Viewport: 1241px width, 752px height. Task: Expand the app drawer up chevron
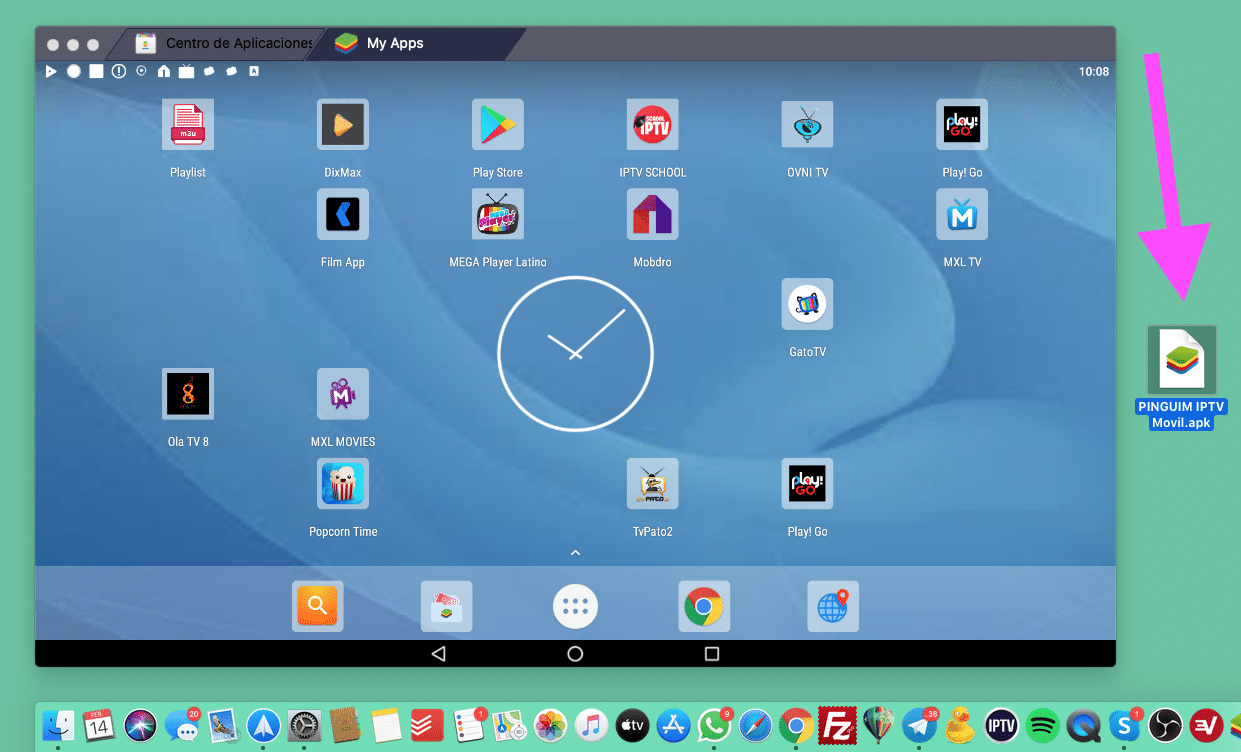tap(575, 552)
